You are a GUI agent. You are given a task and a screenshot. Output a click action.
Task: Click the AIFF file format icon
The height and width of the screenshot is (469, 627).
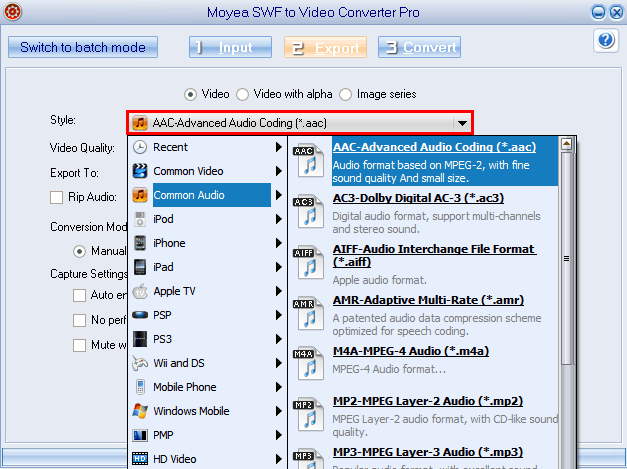coord(309,263)
